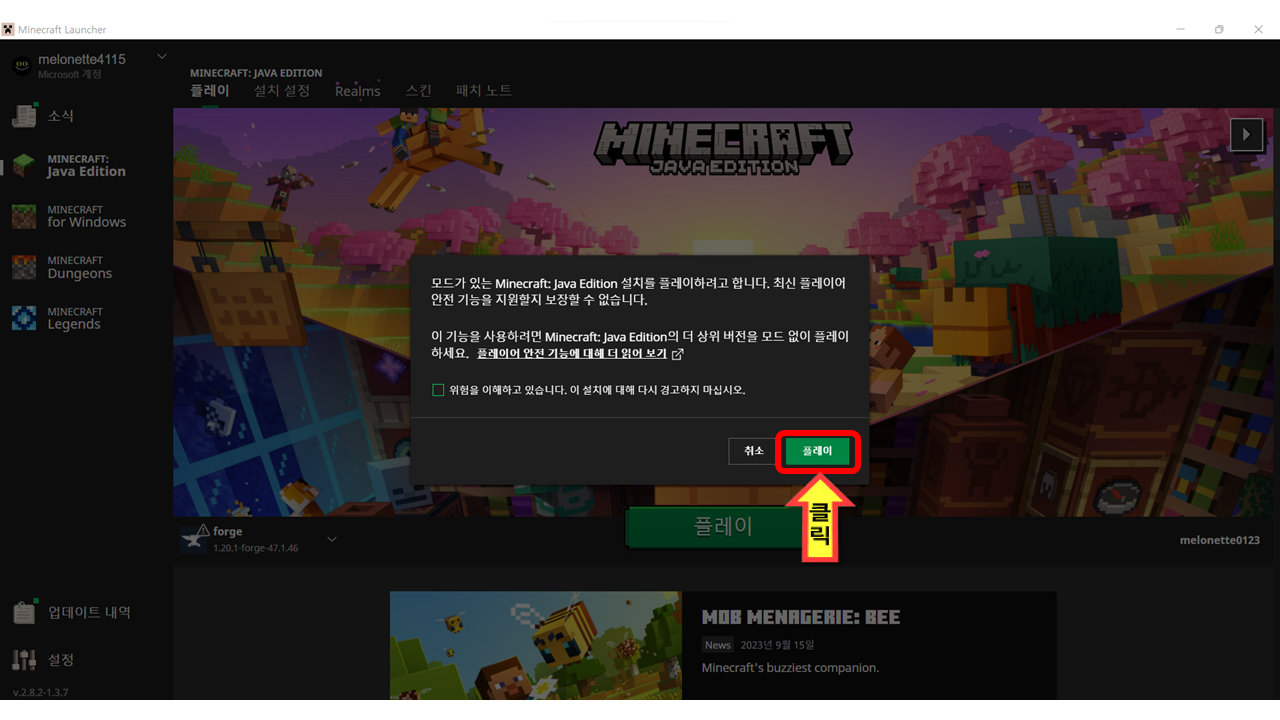Viewport: 1280px width, 720px height.
Task: Switch to the 패치 노트 tab
Action: tap(484, 91)
